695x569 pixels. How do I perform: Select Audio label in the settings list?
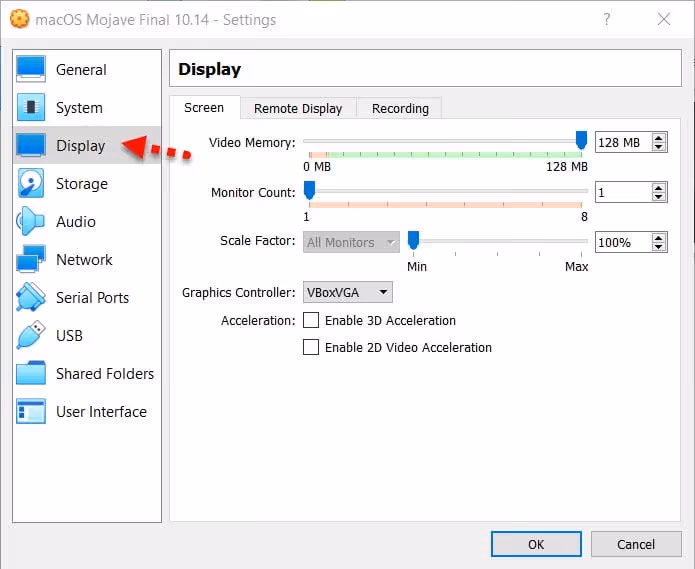pyautogui.click(x=76, y=222)
